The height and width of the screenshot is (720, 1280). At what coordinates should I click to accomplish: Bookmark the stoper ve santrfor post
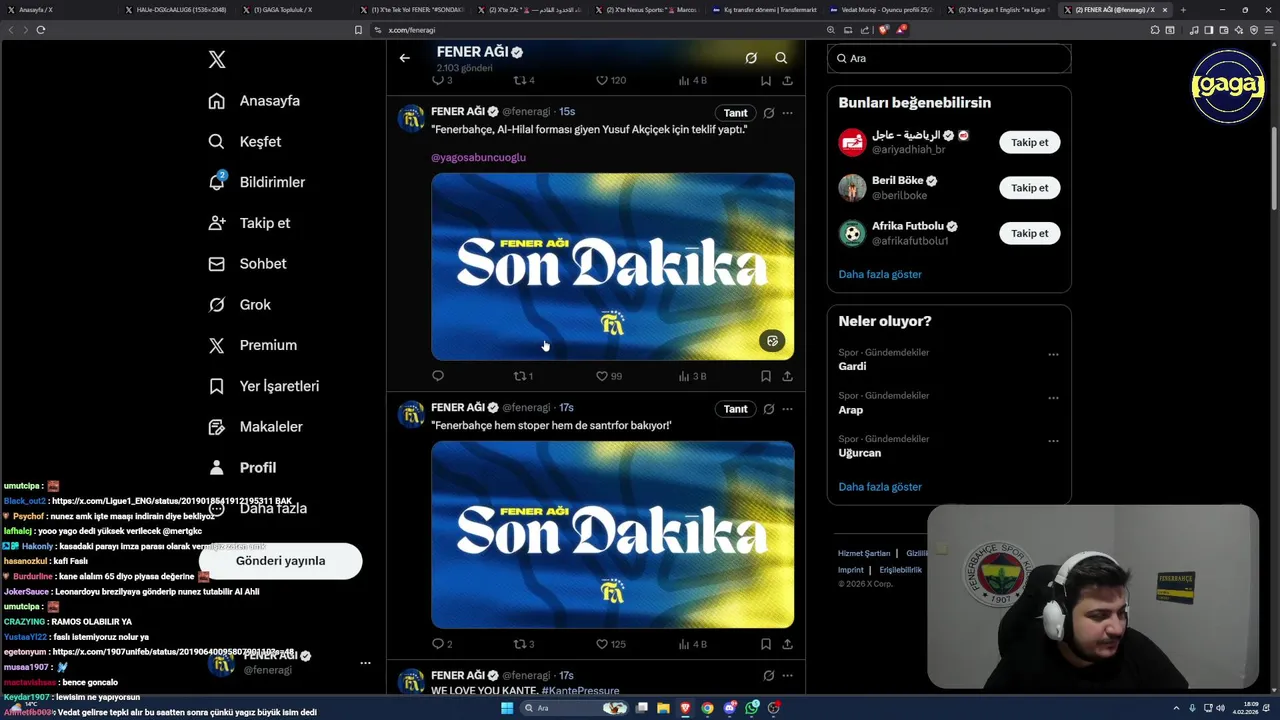pos(765,644)
